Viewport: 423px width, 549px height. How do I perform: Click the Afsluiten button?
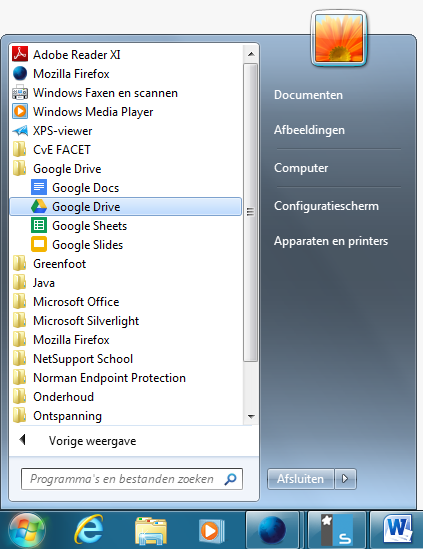tap(300, 479)
